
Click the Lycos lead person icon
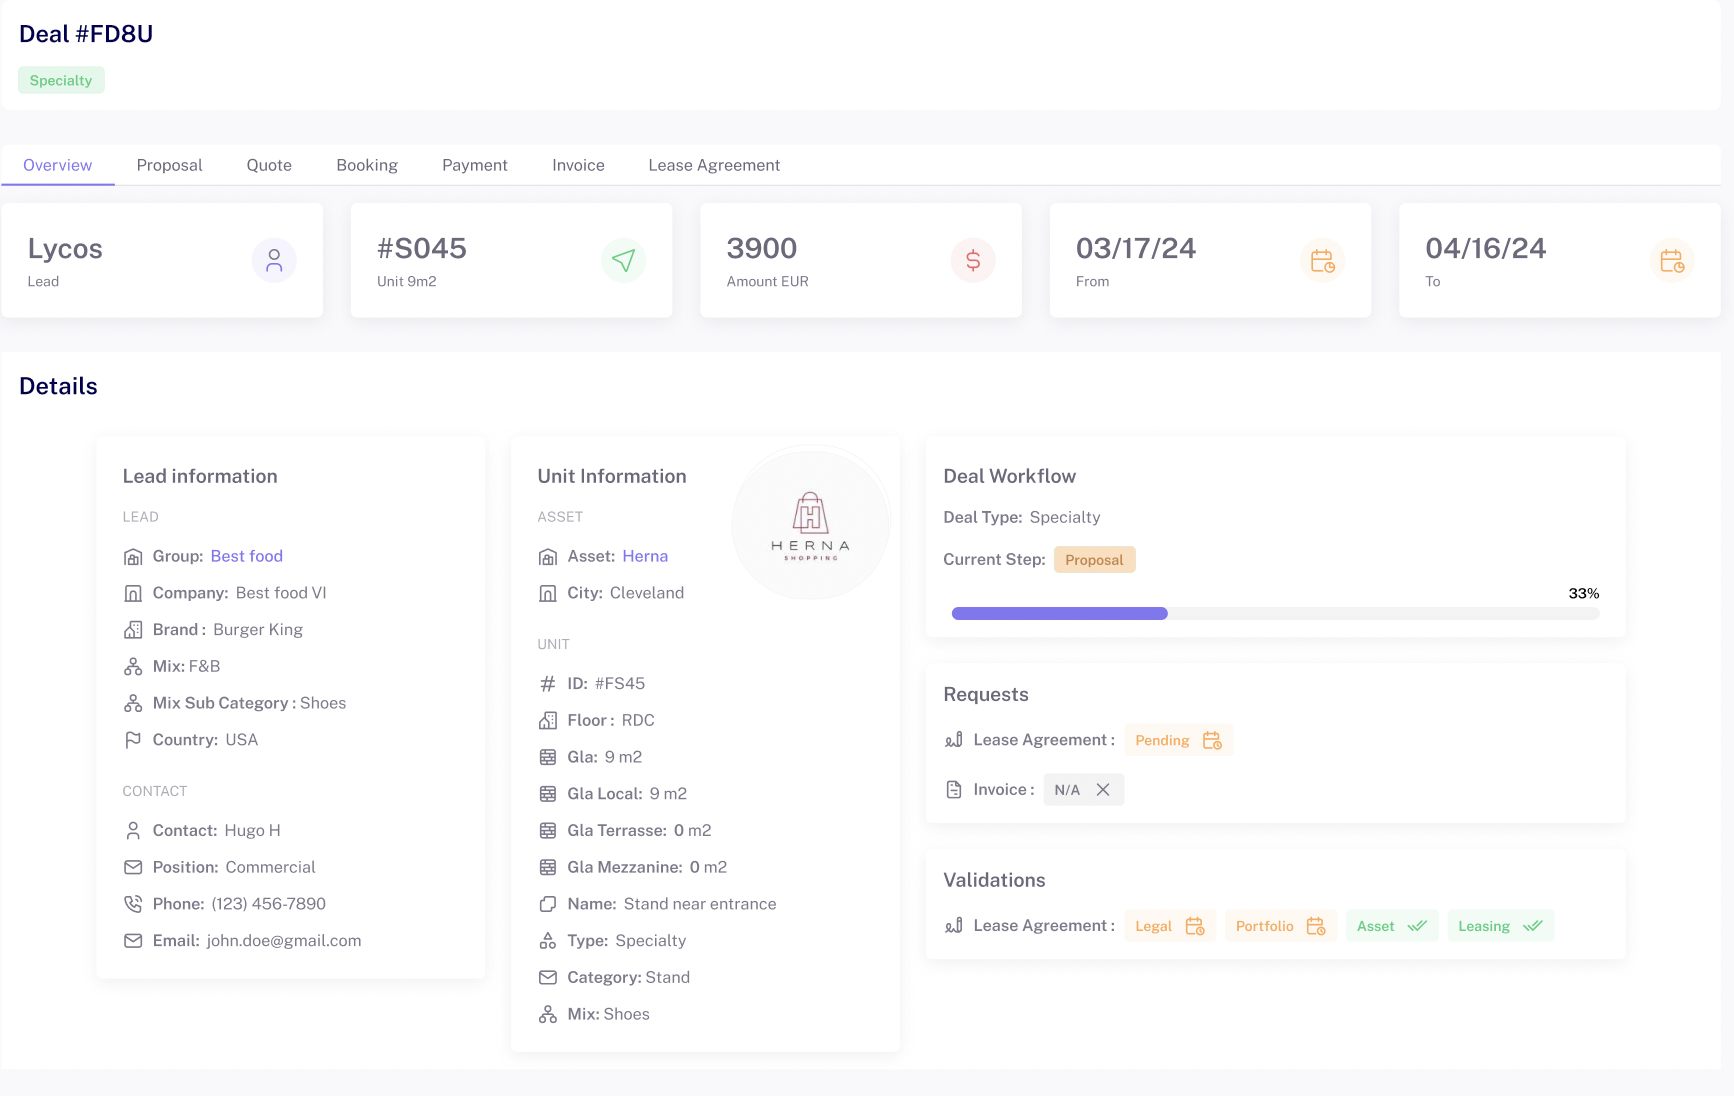click(x=274, y=261)
